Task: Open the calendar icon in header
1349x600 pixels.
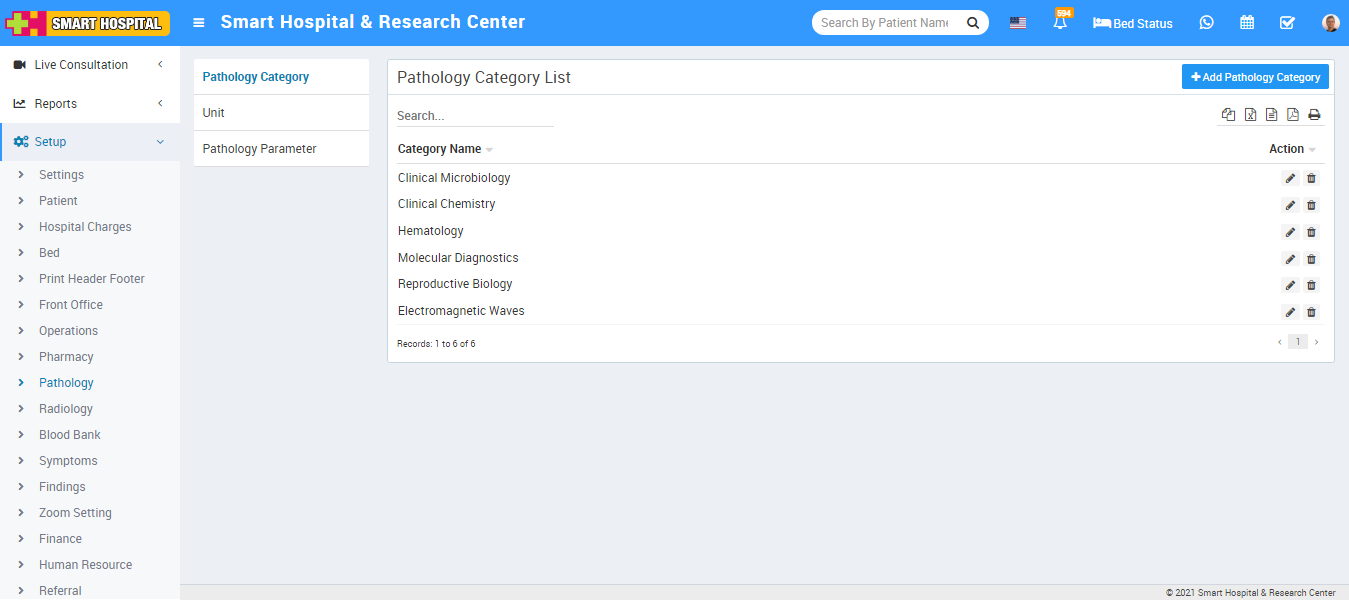Action: coord(1247,23)
